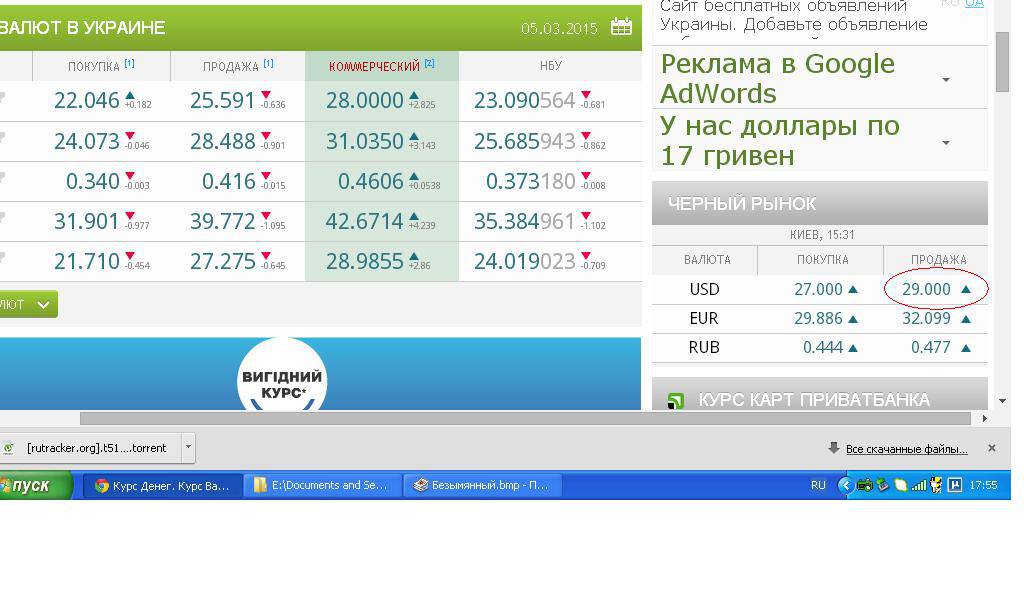Expand the 'Реклама в Google AdWords' ad
This screenshot has height=600, width=1024.
(x=946, y=79)
